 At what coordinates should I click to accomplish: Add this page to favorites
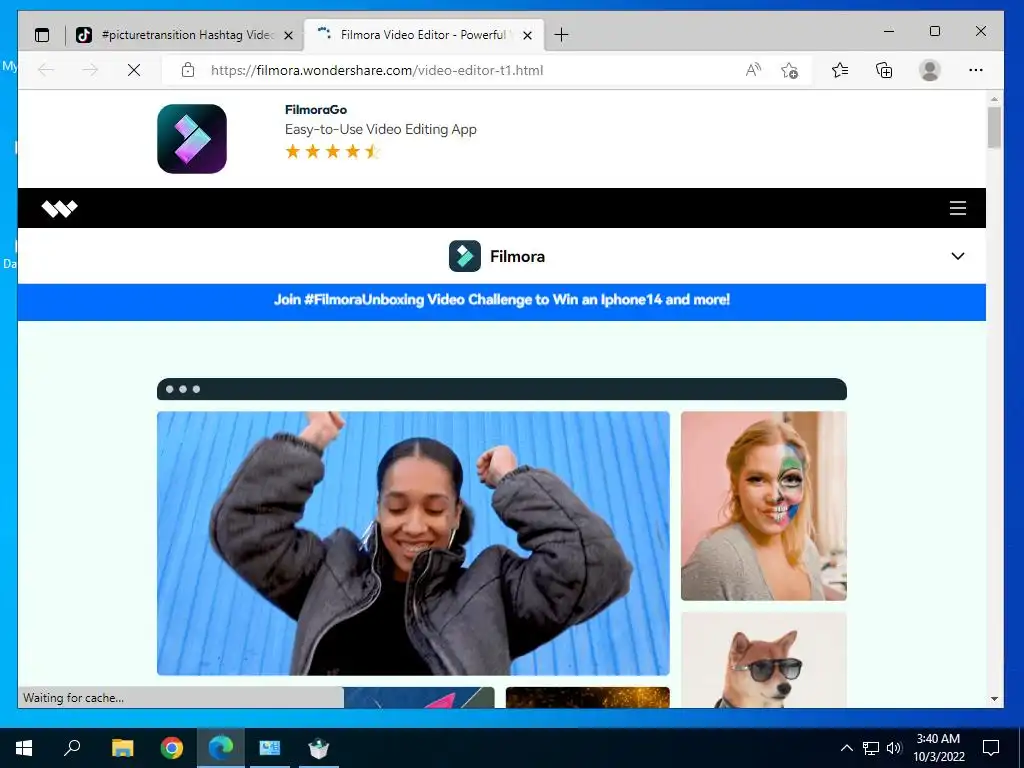(790, 70)
